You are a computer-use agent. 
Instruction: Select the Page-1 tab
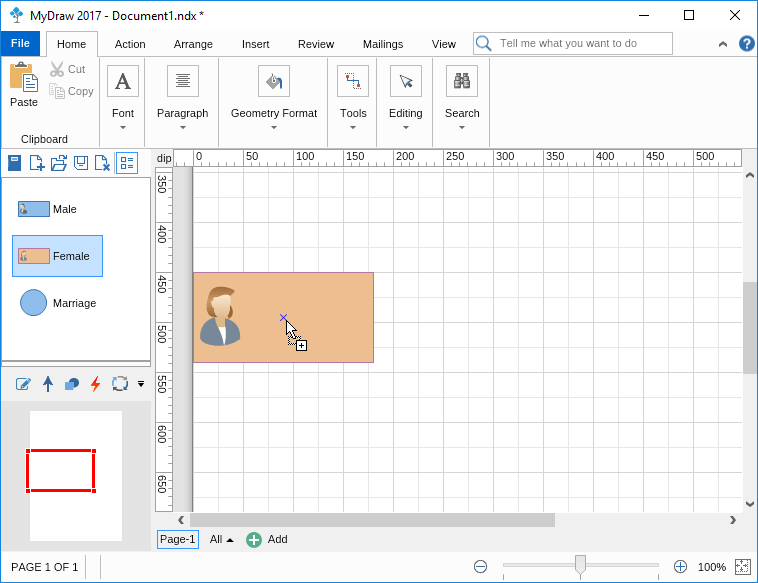[178, 539]
